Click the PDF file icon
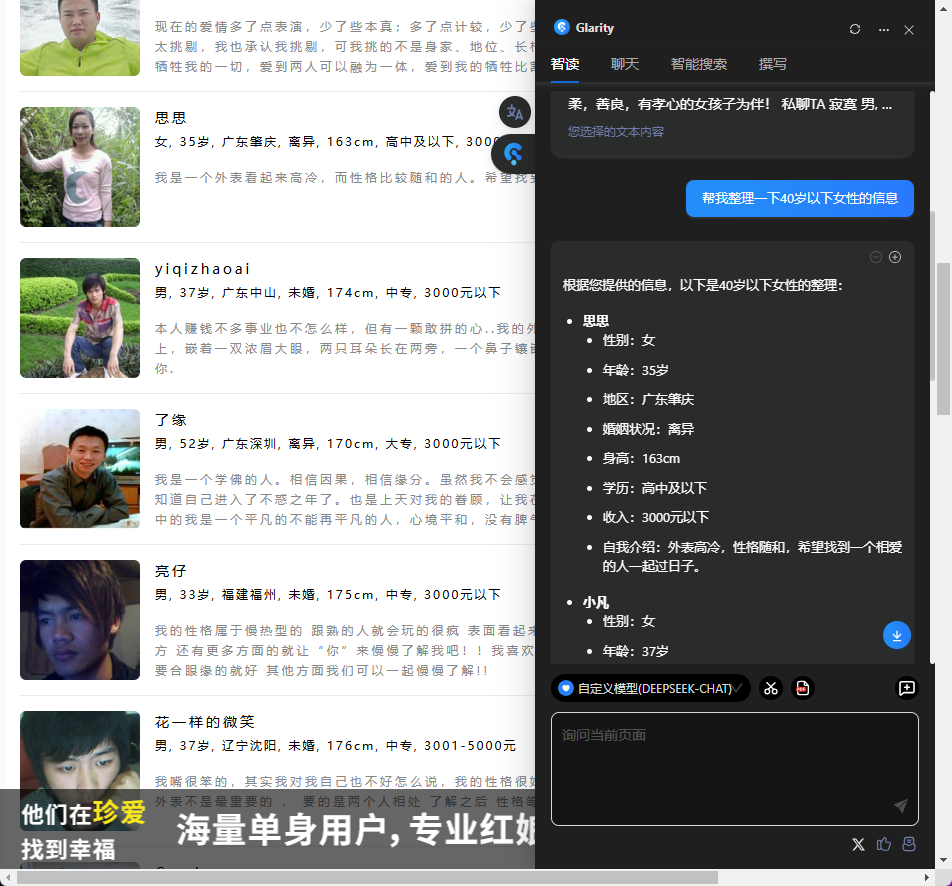The image size is (952, 886). point(802,688)
